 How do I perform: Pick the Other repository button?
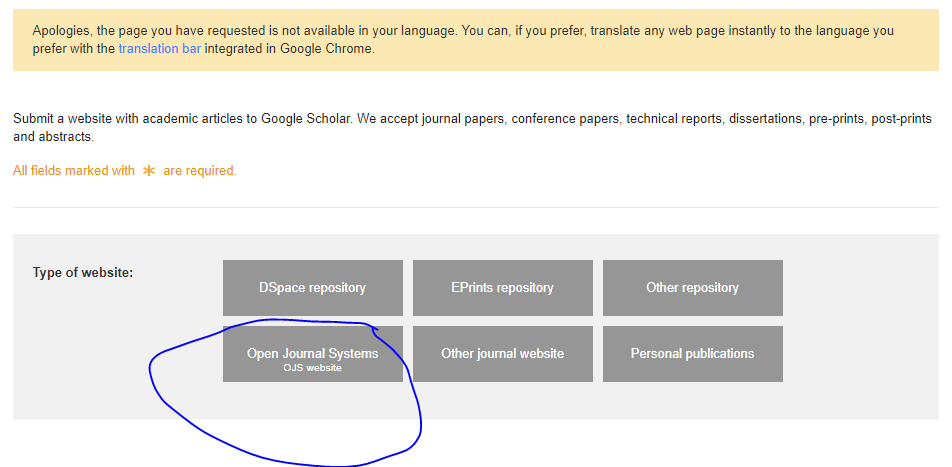692,288
